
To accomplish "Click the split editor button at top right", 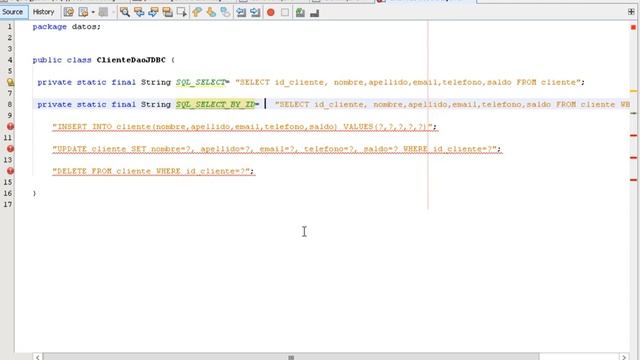I will (631, 12).
